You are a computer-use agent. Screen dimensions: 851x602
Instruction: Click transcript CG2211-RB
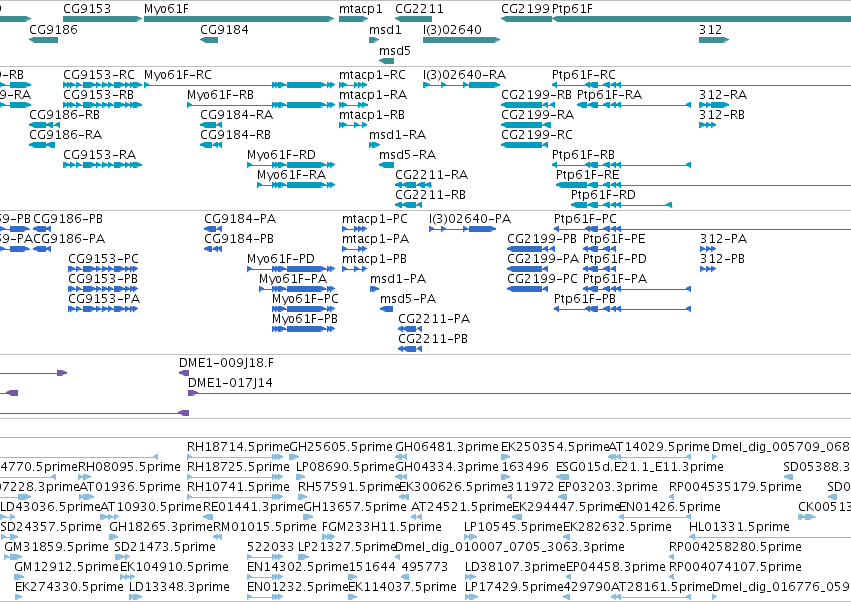[x=409, y=205]
